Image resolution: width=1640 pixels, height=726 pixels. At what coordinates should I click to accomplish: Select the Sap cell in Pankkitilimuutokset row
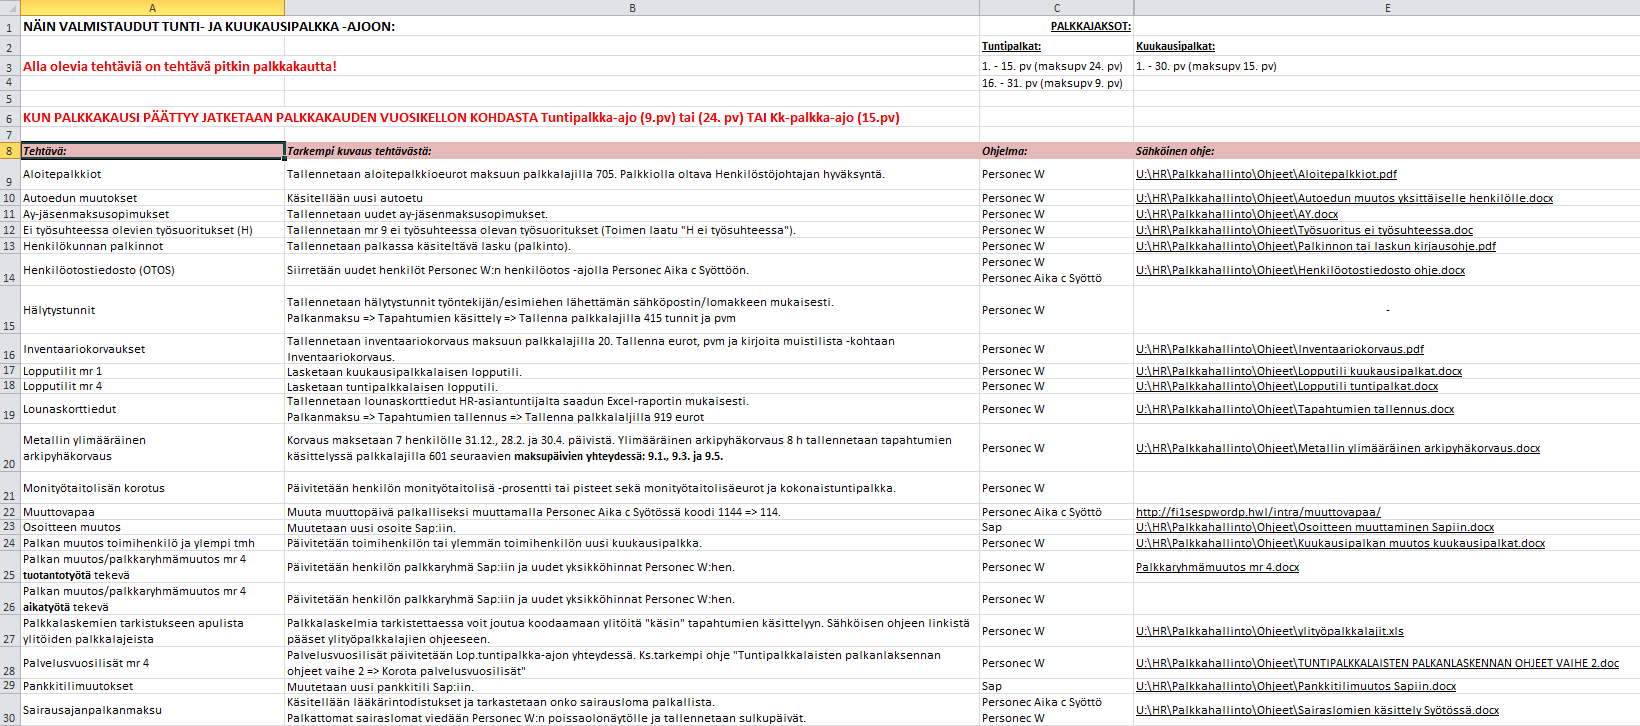[x=1056, y=686]
